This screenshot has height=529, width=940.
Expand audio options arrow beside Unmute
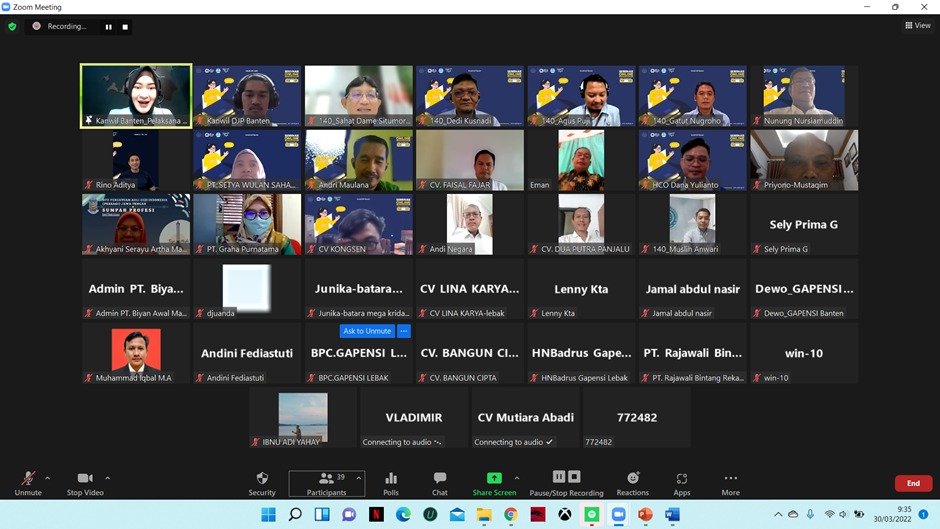click(x=48, y=478)
